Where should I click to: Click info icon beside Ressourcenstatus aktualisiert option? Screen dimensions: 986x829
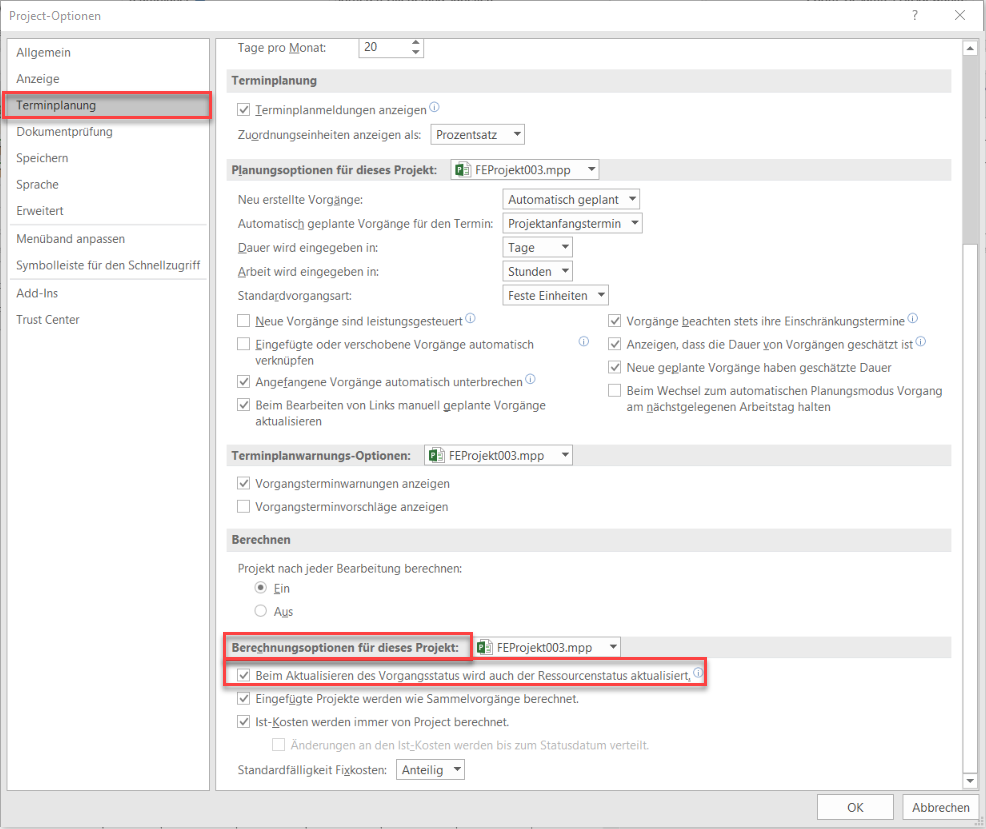(698, 674)
